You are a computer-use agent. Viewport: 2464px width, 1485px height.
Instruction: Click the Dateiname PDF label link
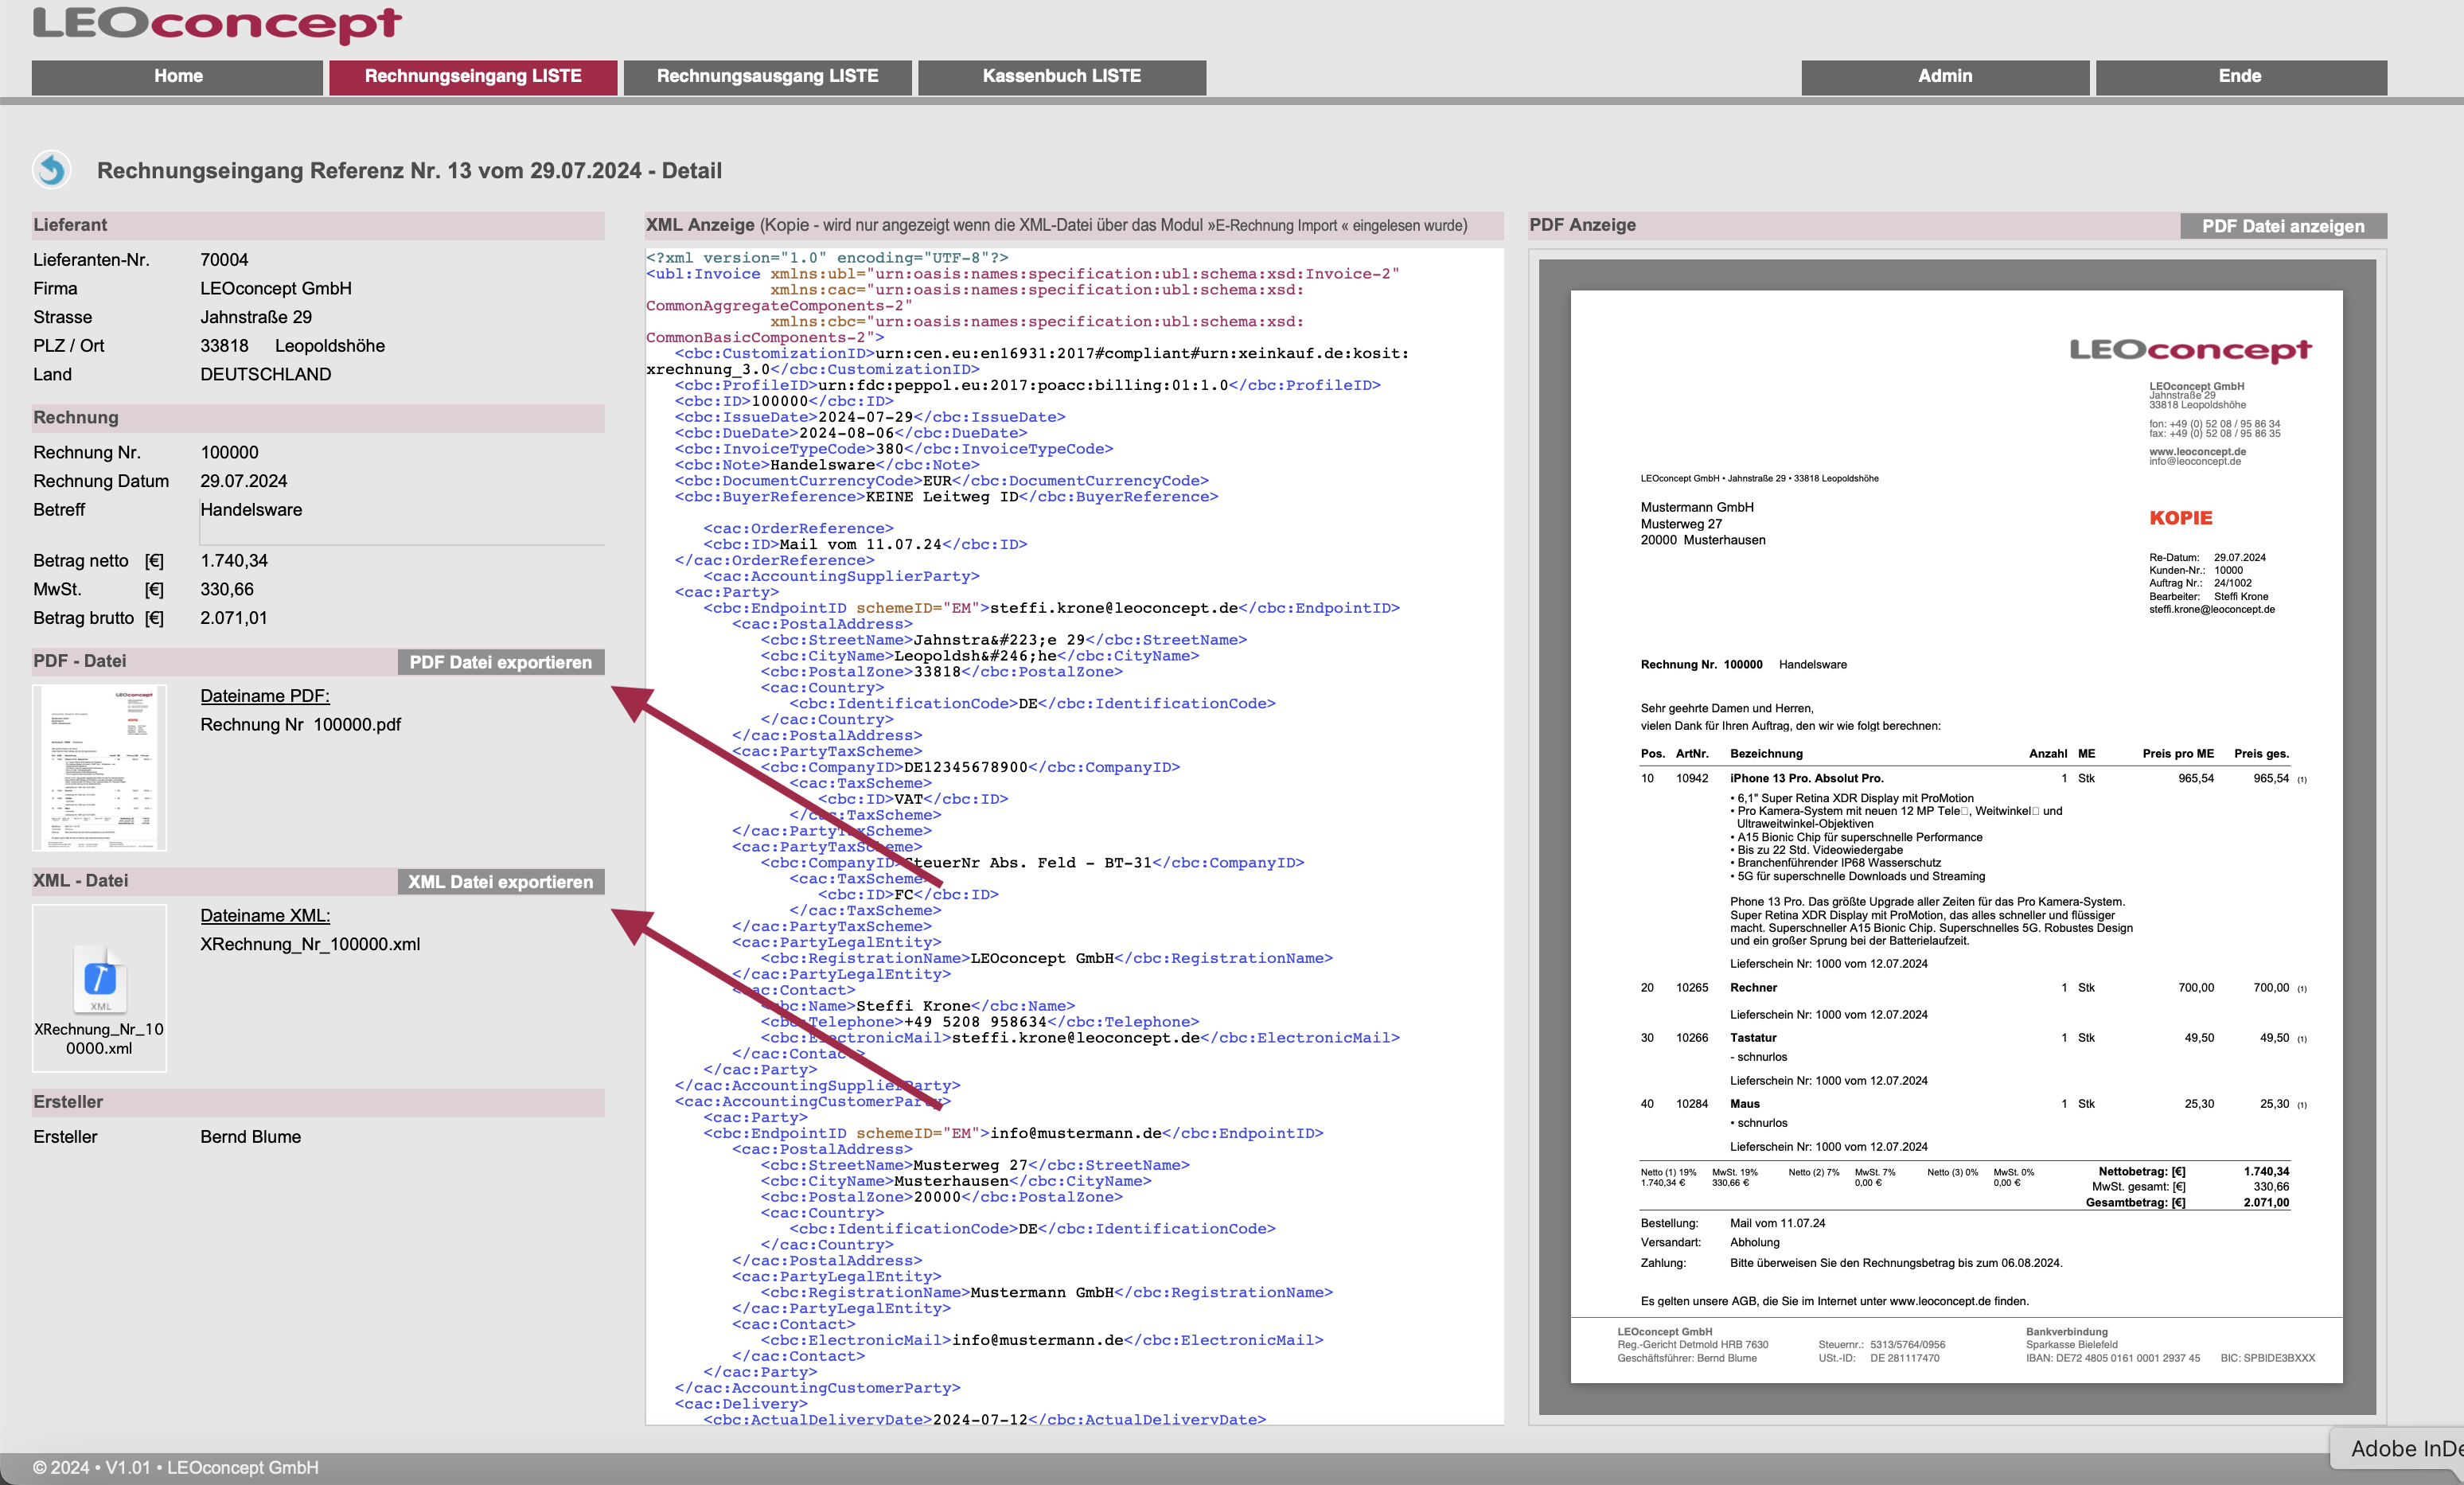265,696
